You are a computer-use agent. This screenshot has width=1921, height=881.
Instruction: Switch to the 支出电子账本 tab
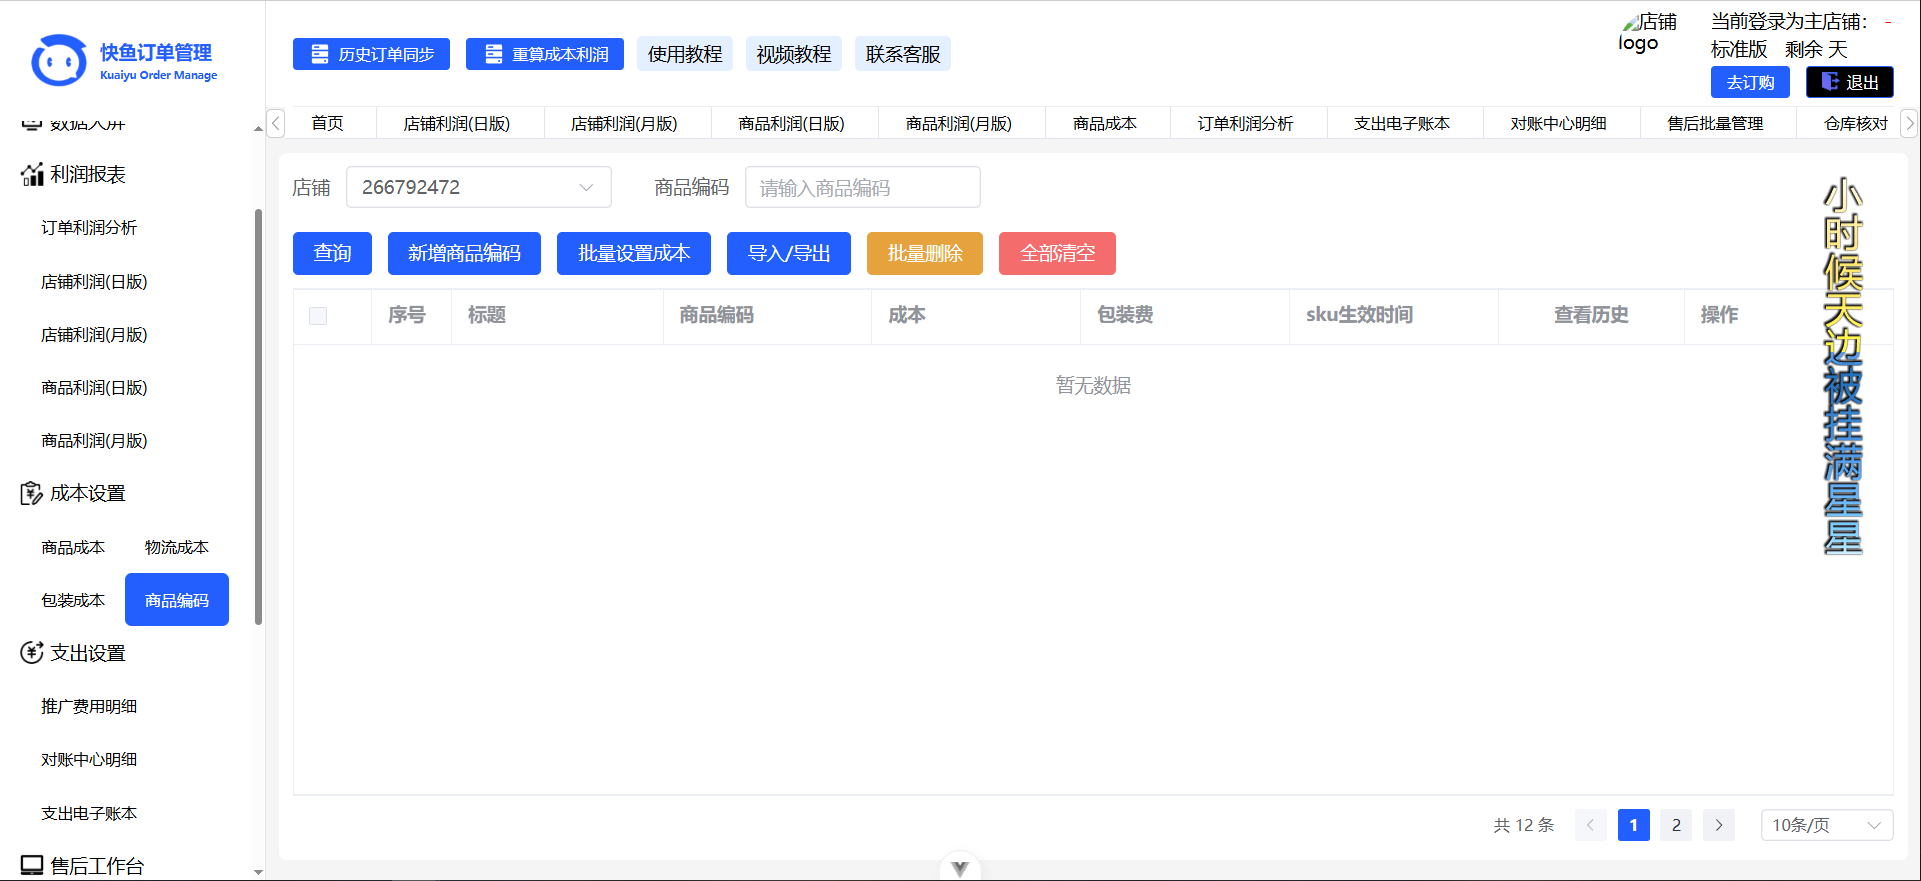point(1401,124)
